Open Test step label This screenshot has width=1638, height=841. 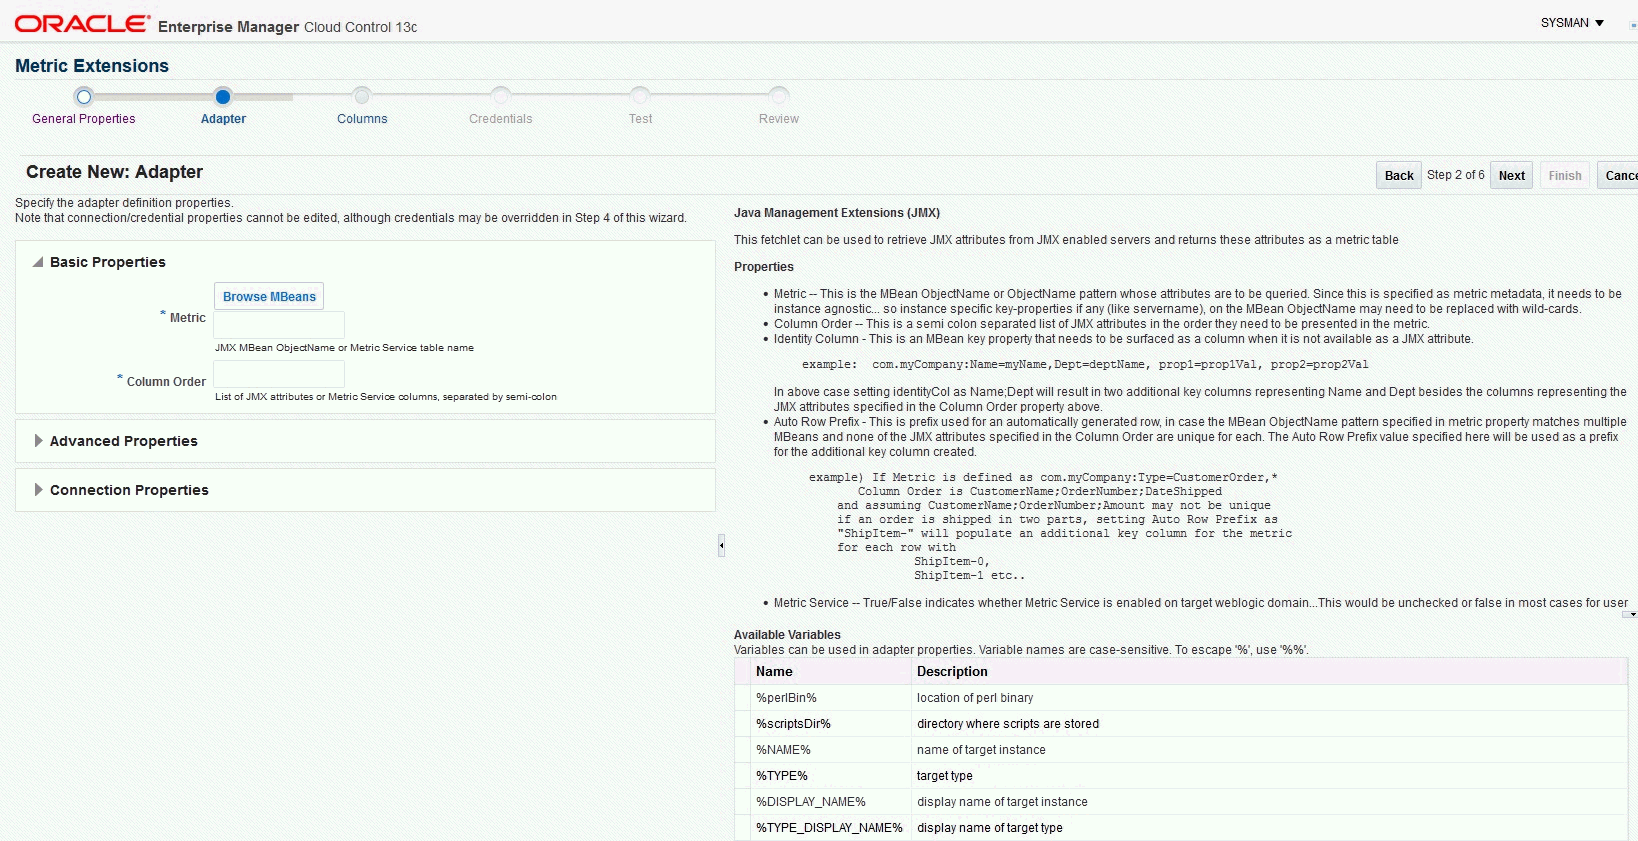click(640, 119)
